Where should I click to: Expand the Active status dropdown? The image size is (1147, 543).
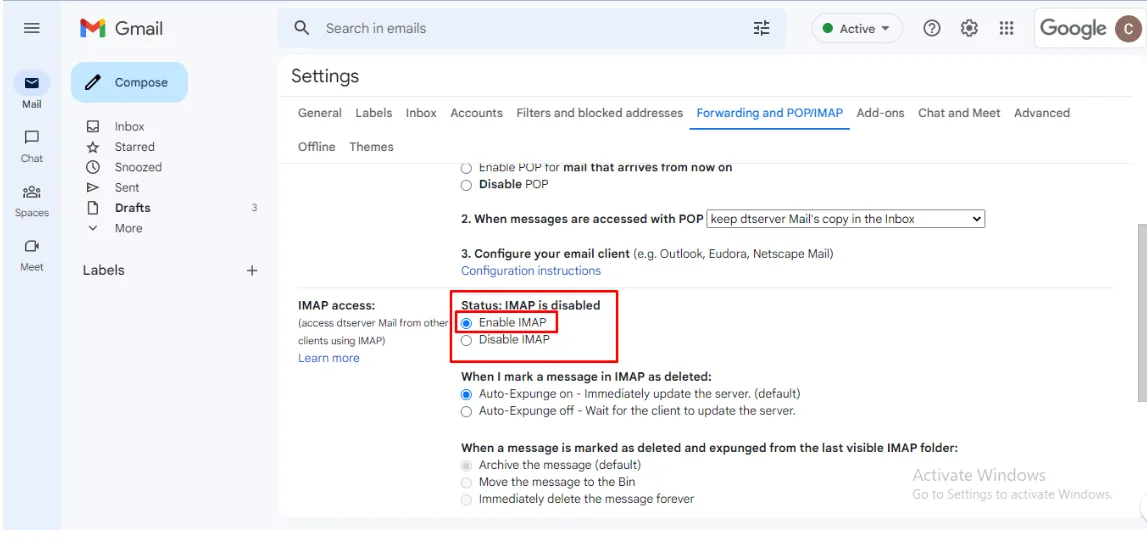tap(857, 28)
